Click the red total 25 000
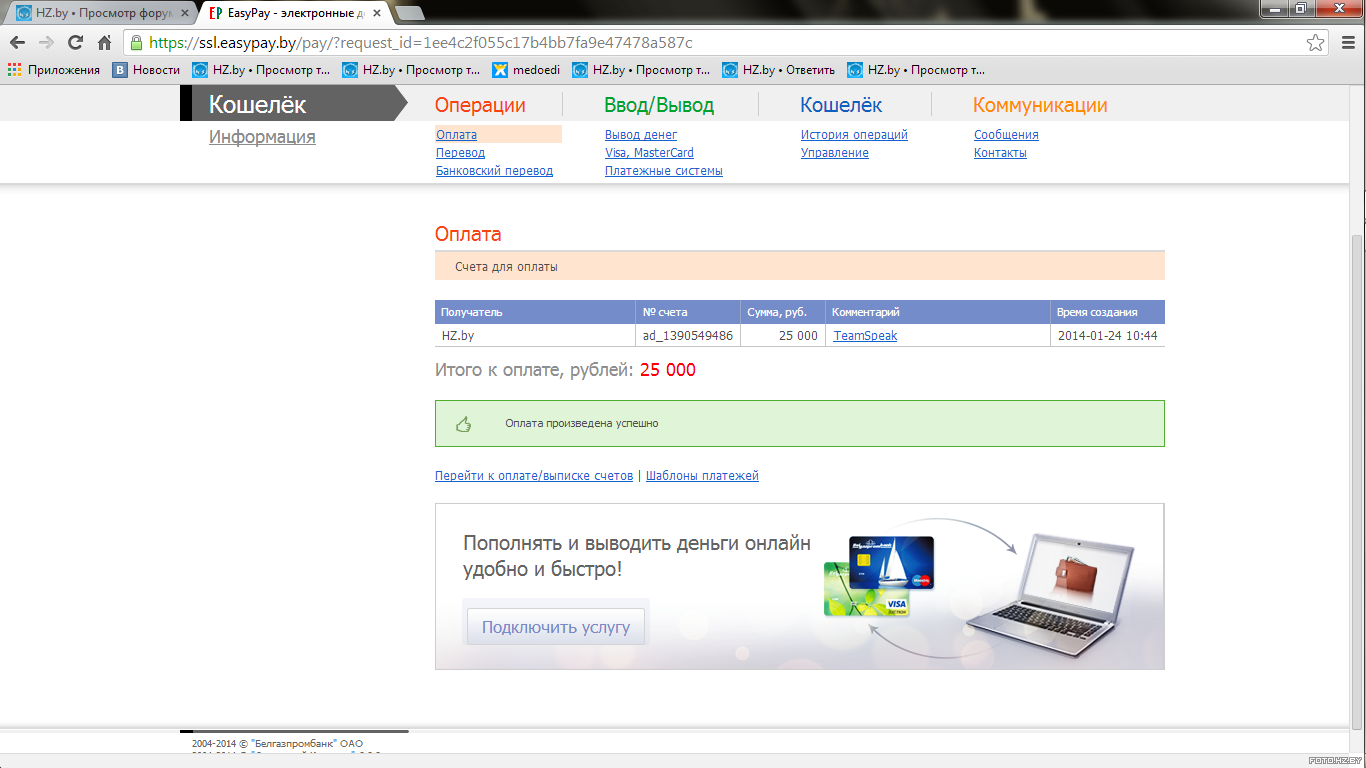 [668, 370]
